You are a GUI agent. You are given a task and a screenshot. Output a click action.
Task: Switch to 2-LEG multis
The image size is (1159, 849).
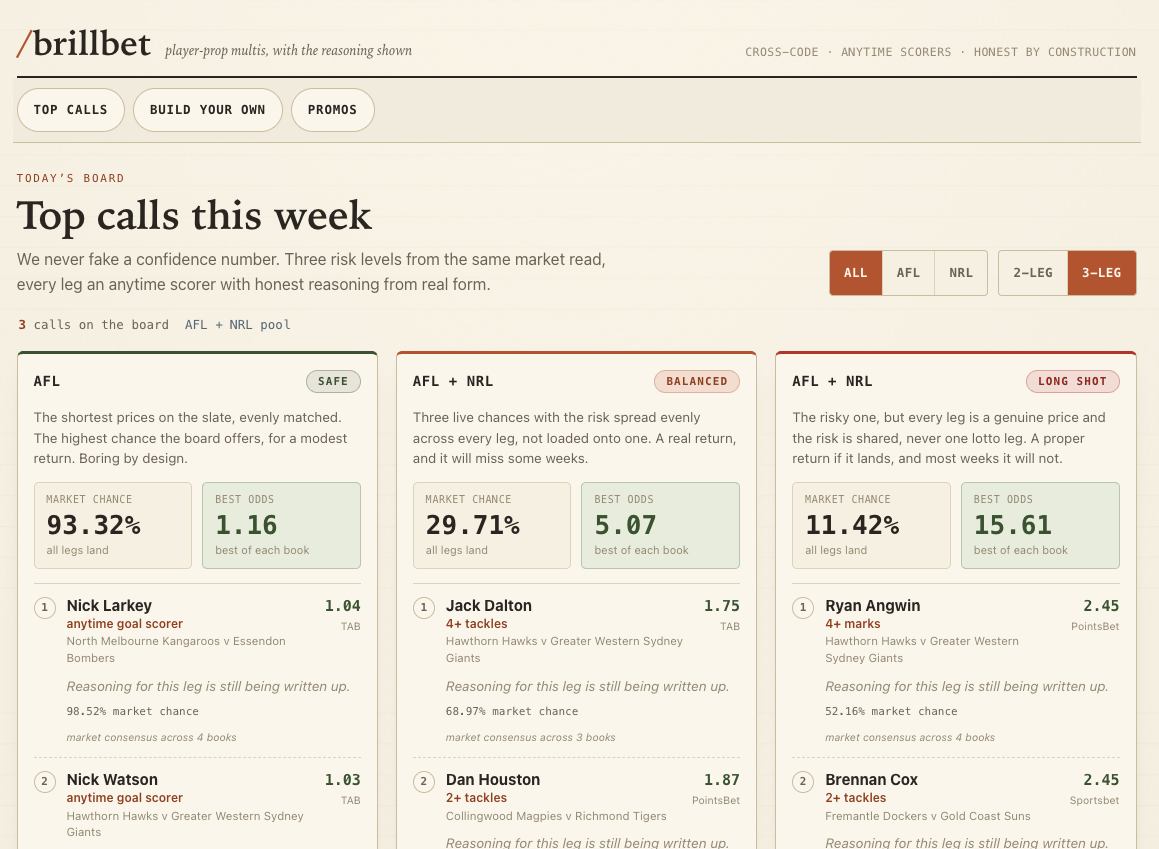click(x=1033, y=273)
